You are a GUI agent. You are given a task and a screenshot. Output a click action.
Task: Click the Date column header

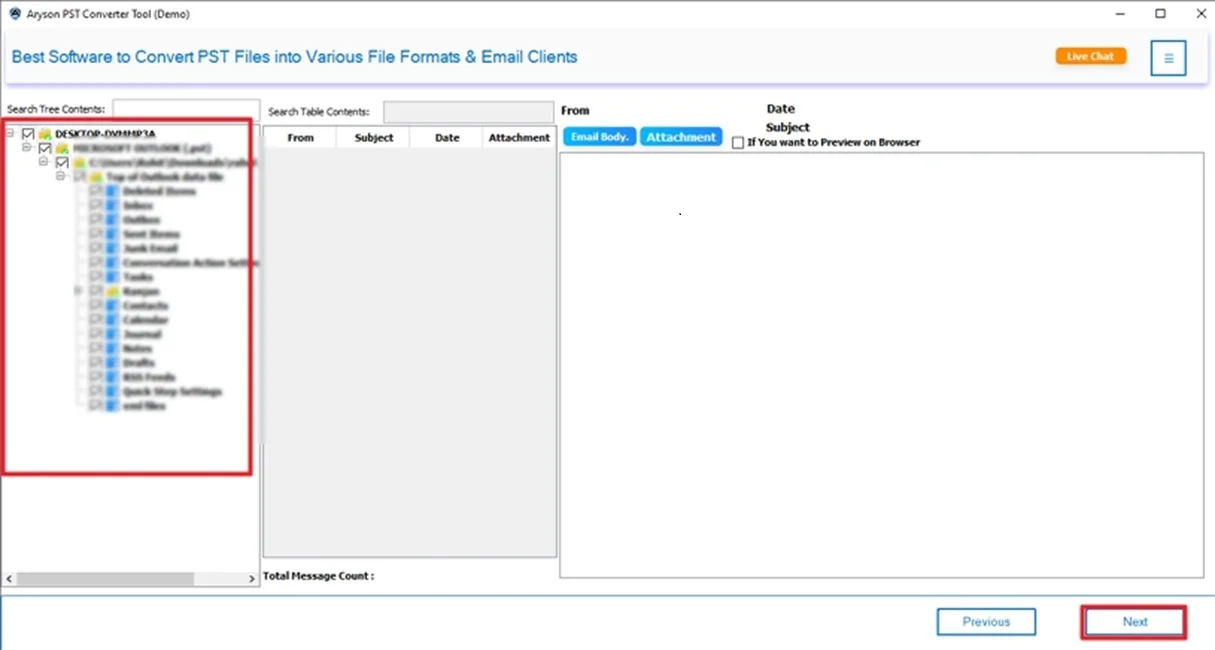tap(447, 138)
